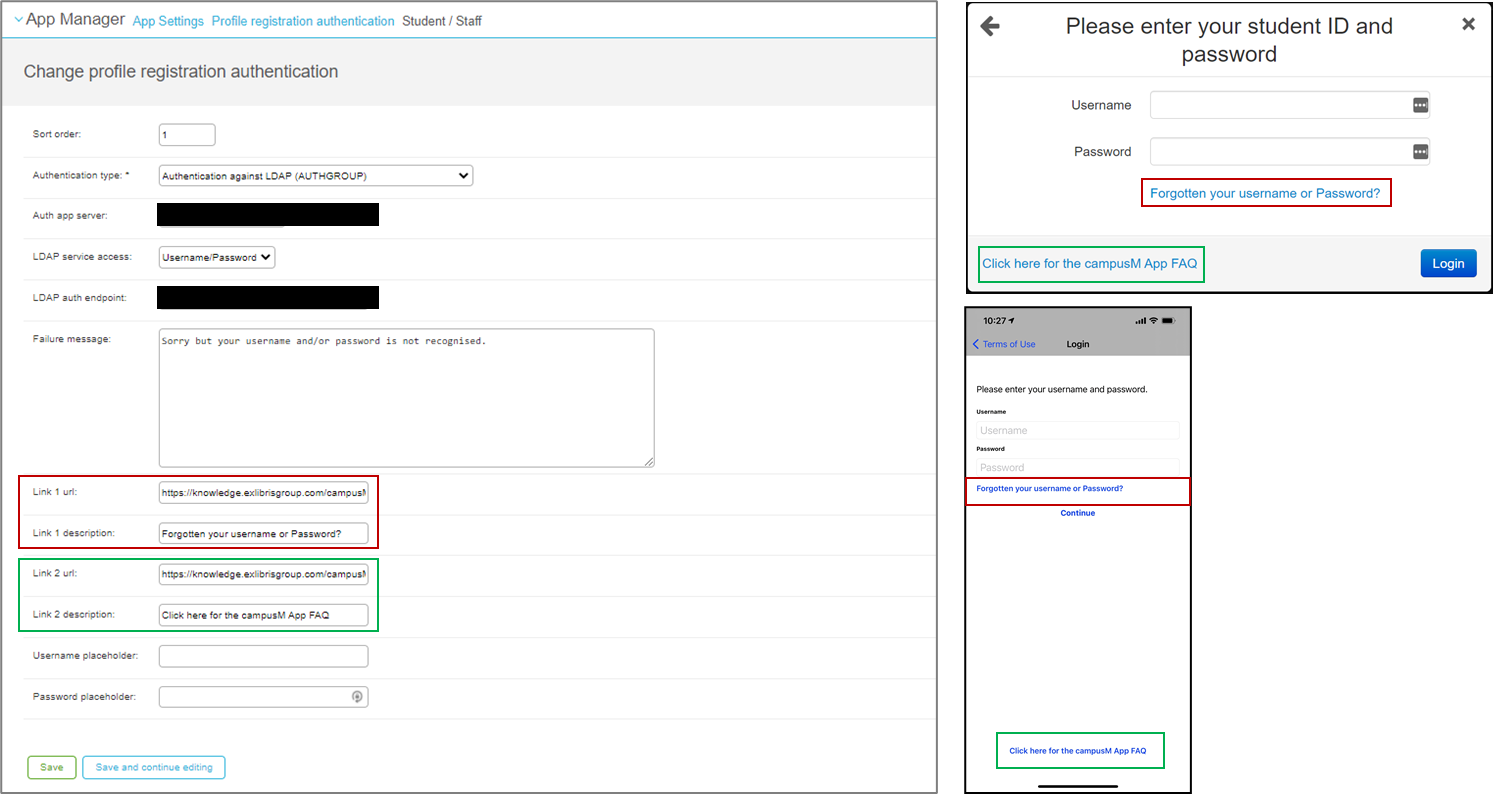This screenshot has width=1493, height=794.
Task: Tap the Username field on phone screen
Action: tap(1078, 431)
